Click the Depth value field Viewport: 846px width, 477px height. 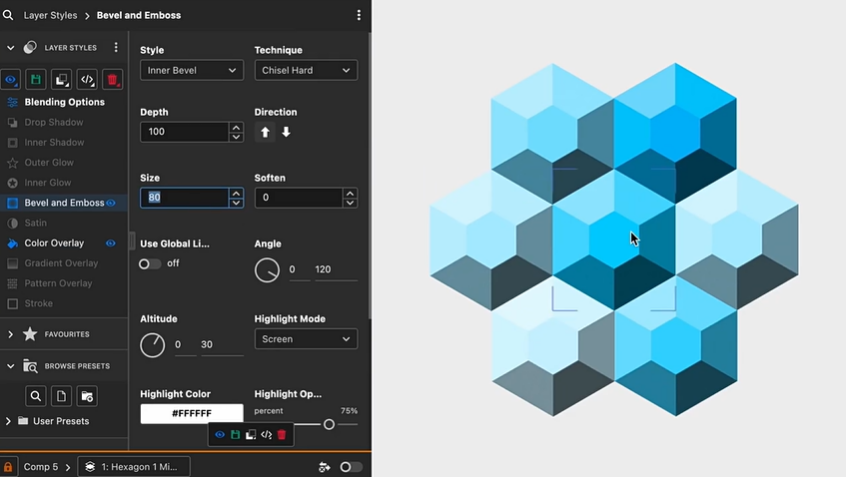184,132
